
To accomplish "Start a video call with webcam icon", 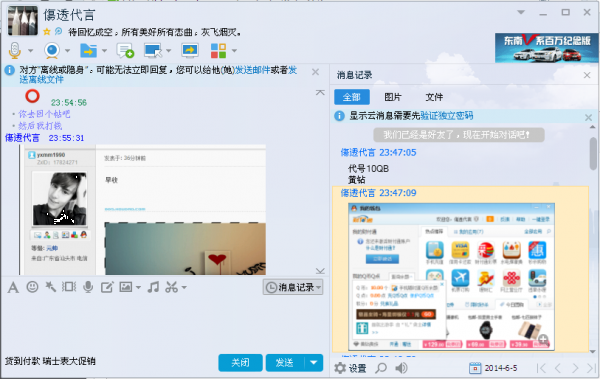I will pyautogui.click(x=52, y=50).
